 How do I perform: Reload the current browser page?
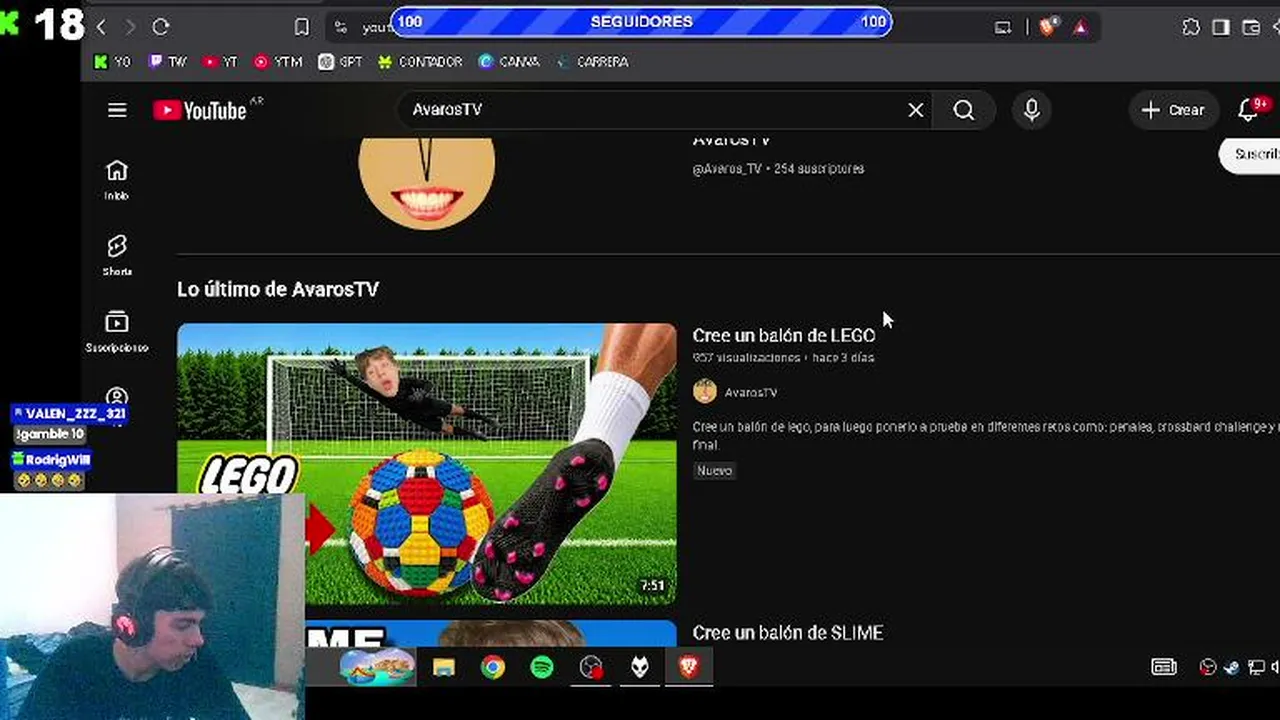pyautogui.click(x=161, y=27)
